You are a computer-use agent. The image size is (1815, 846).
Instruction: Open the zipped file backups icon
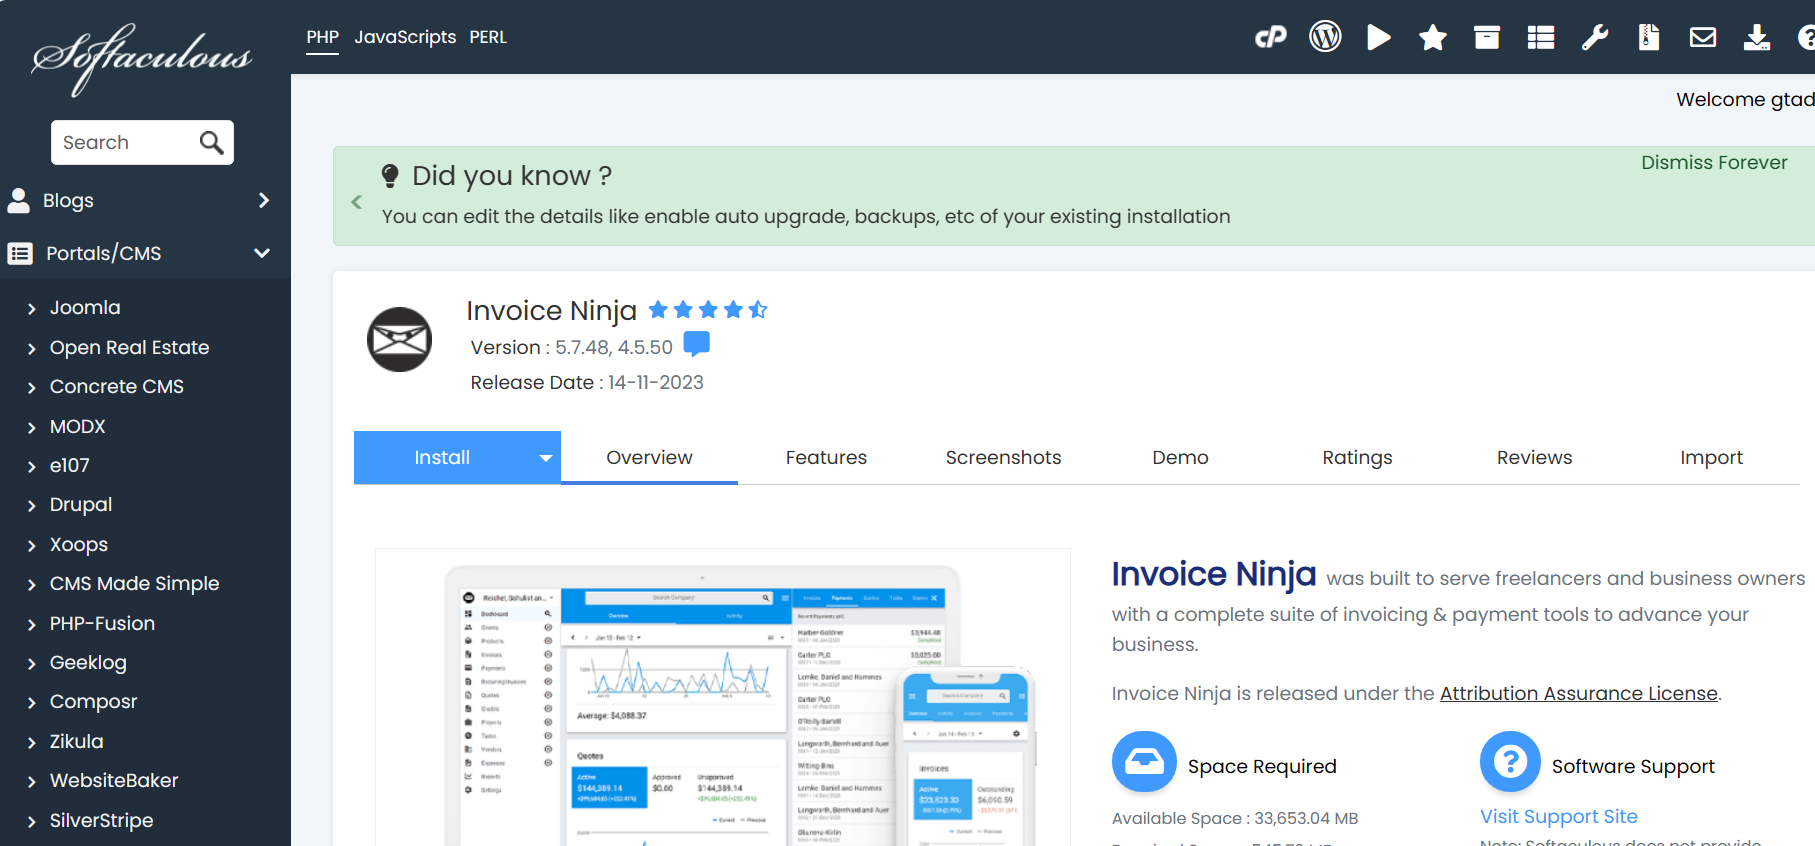(1649, 38)
